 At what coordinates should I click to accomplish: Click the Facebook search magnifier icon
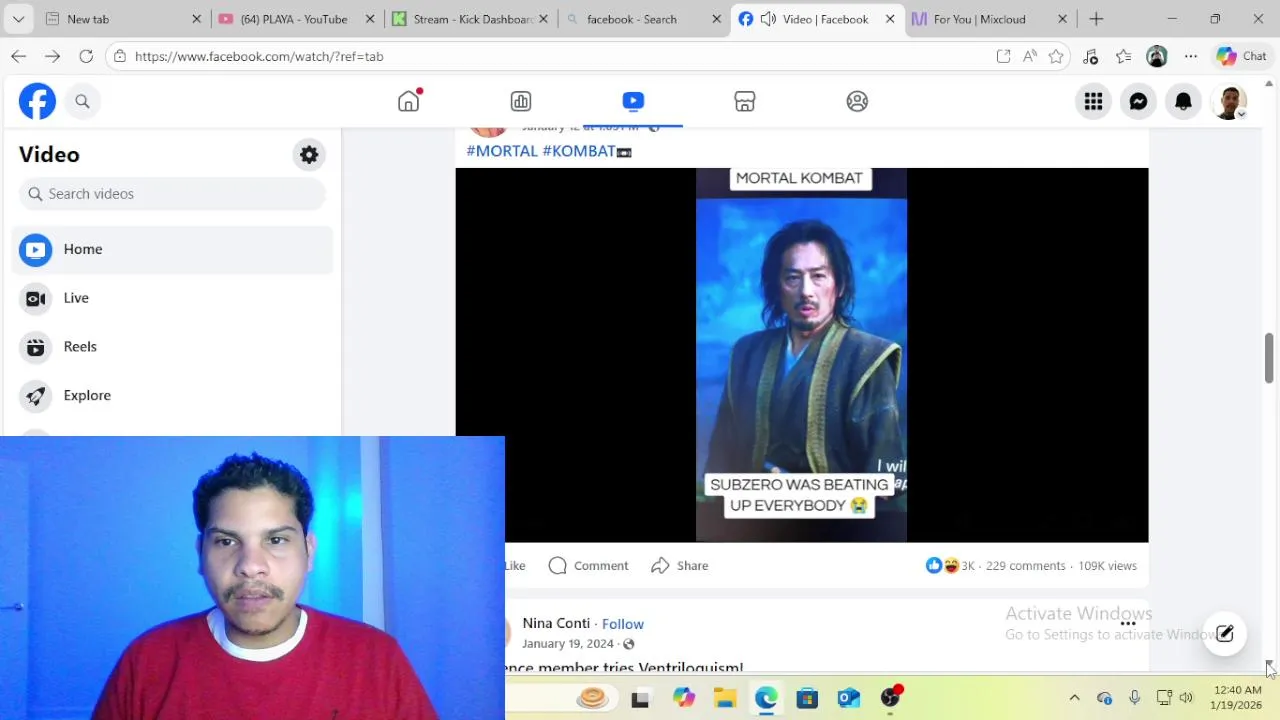(83, 101)
